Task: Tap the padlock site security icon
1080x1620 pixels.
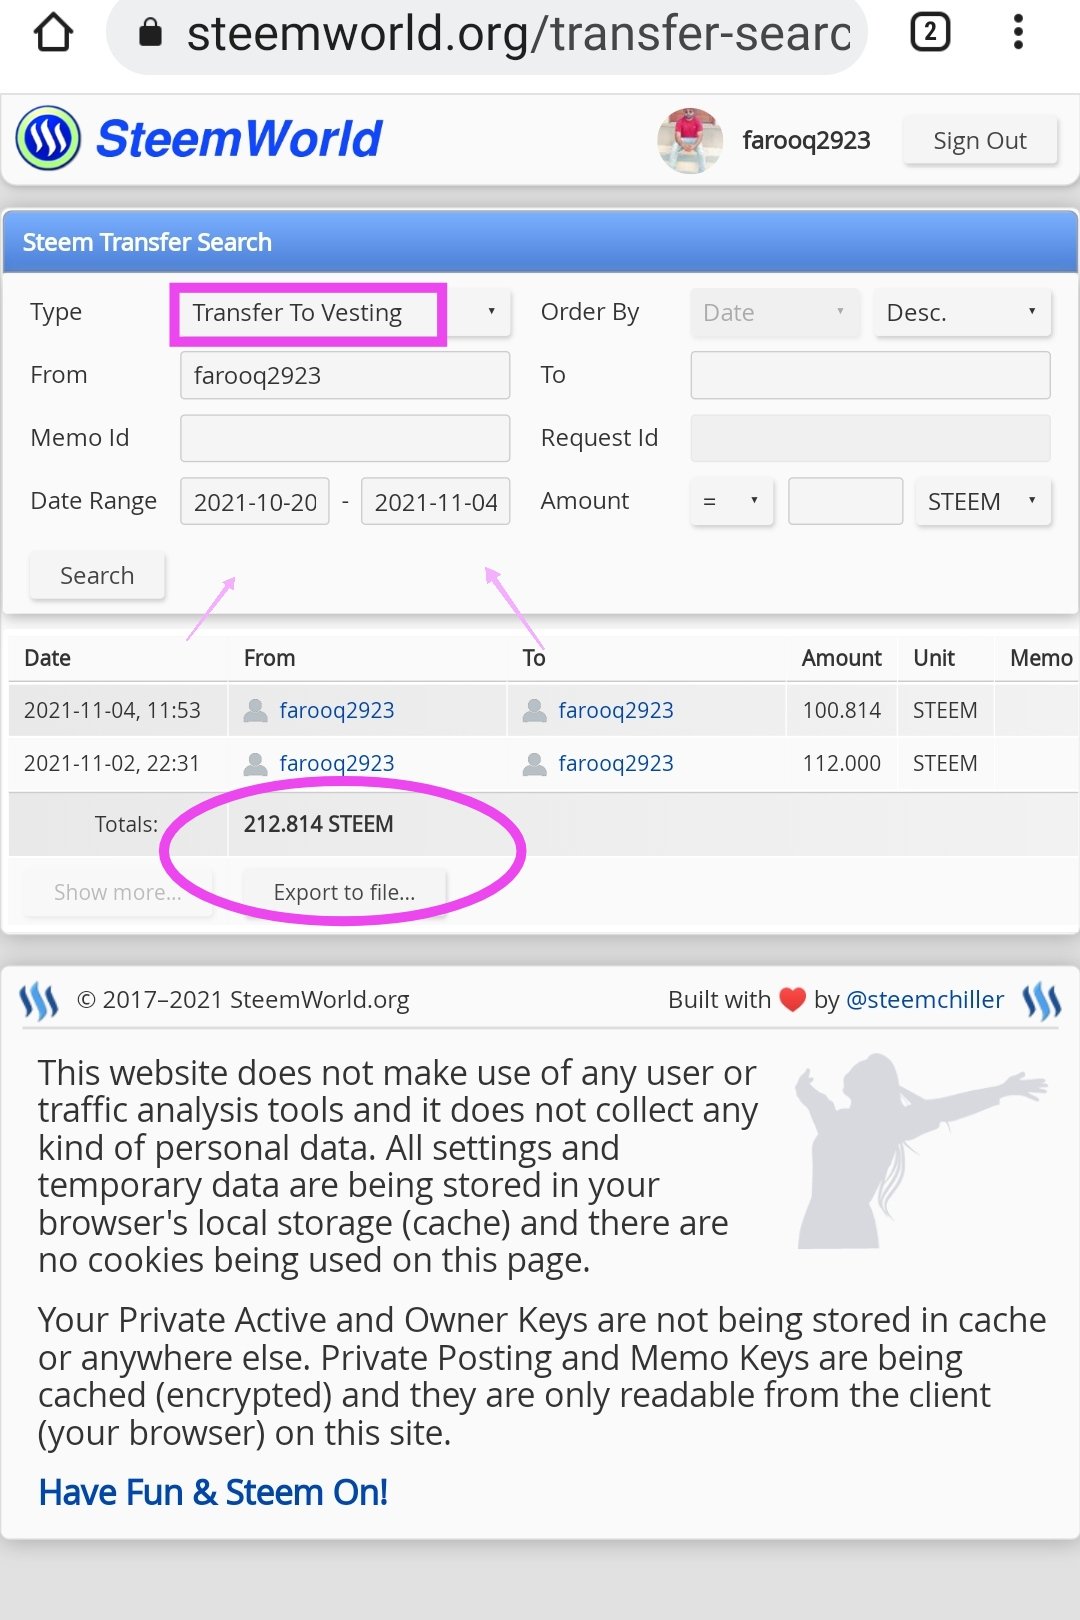Action: 150,32
